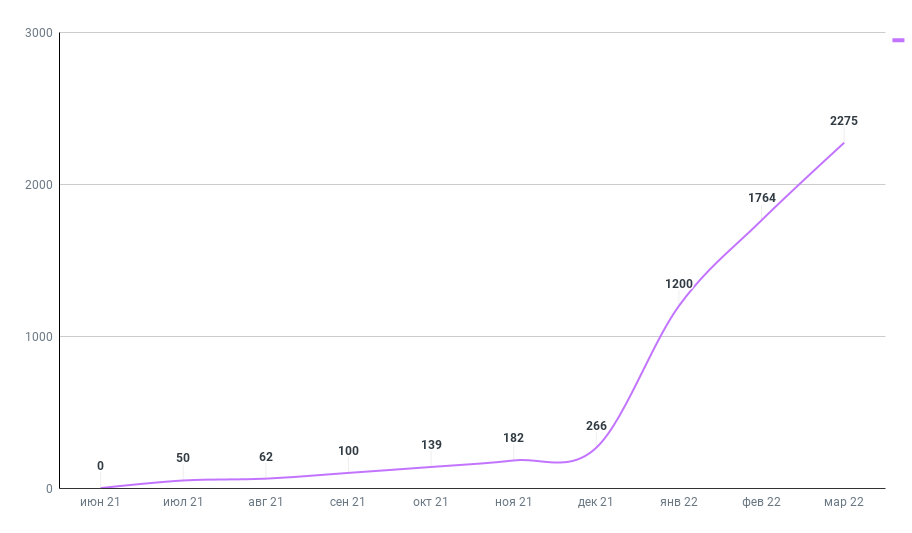
Task: Click the 139 data label
Action: (x=431, y=445)
